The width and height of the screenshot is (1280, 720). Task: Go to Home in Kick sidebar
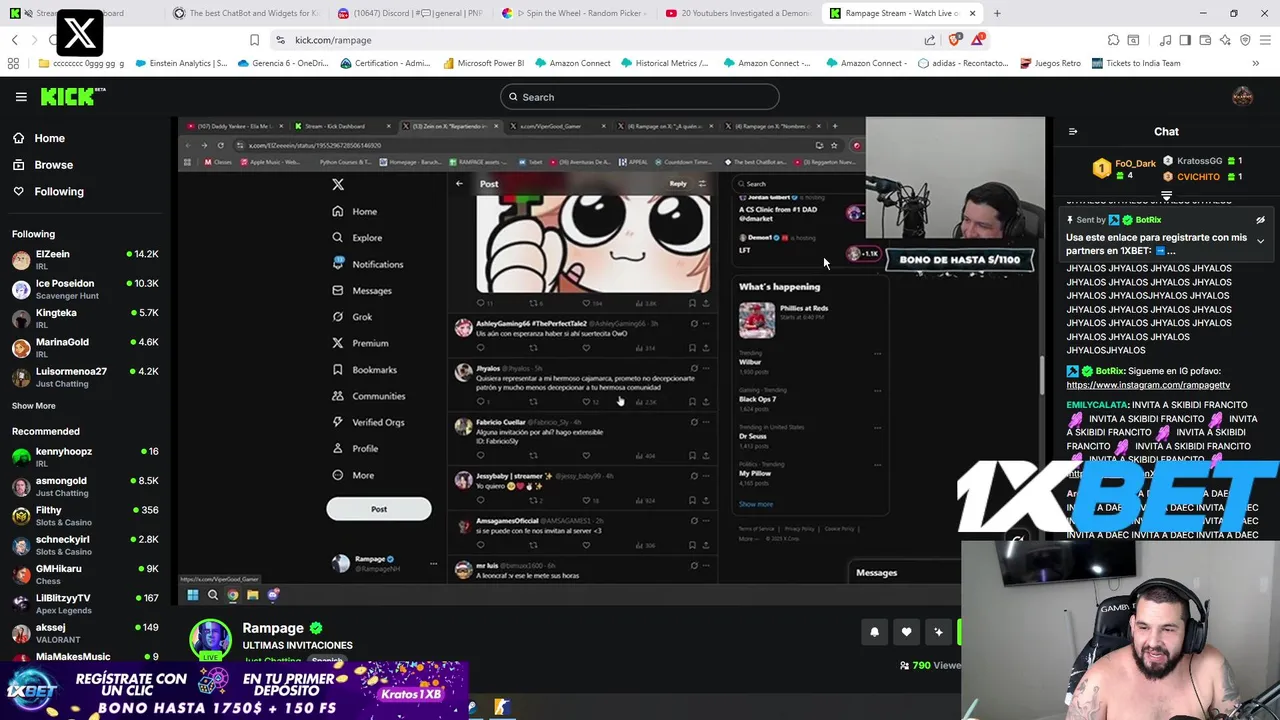click(38, 138)
